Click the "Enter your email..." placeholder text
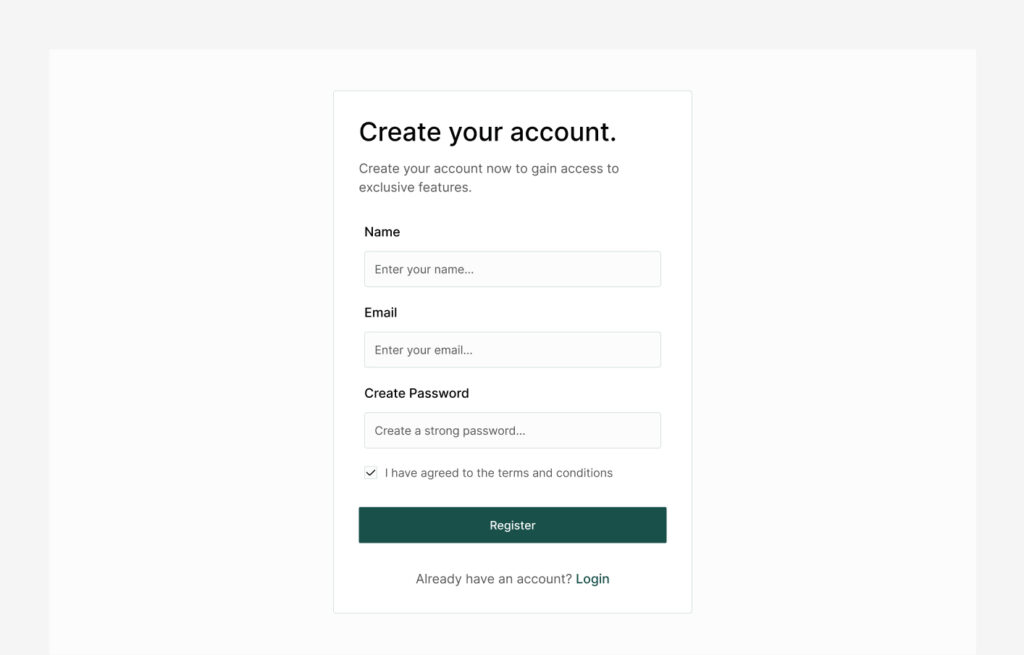This screenshot has height=655, width=1024. [423, 350]
